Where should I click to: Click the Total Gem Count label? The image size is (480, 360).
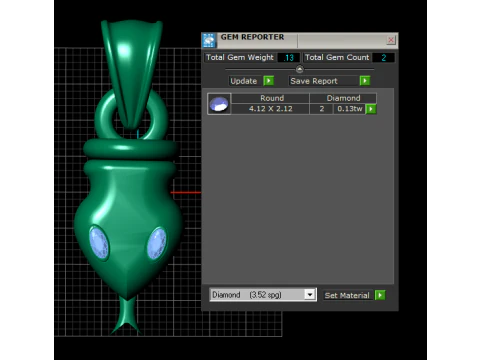(x=337, y=57)
